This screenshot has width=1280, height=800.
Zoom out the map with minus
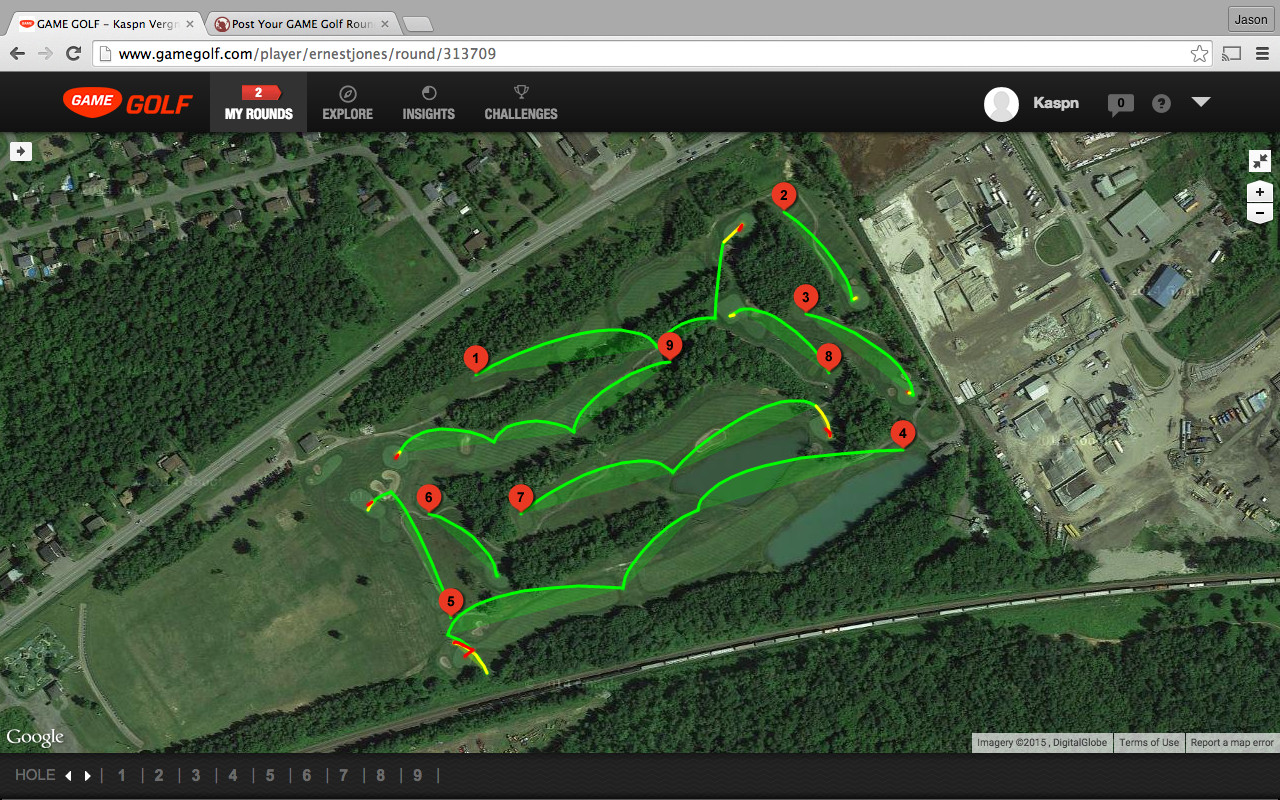1260,212
